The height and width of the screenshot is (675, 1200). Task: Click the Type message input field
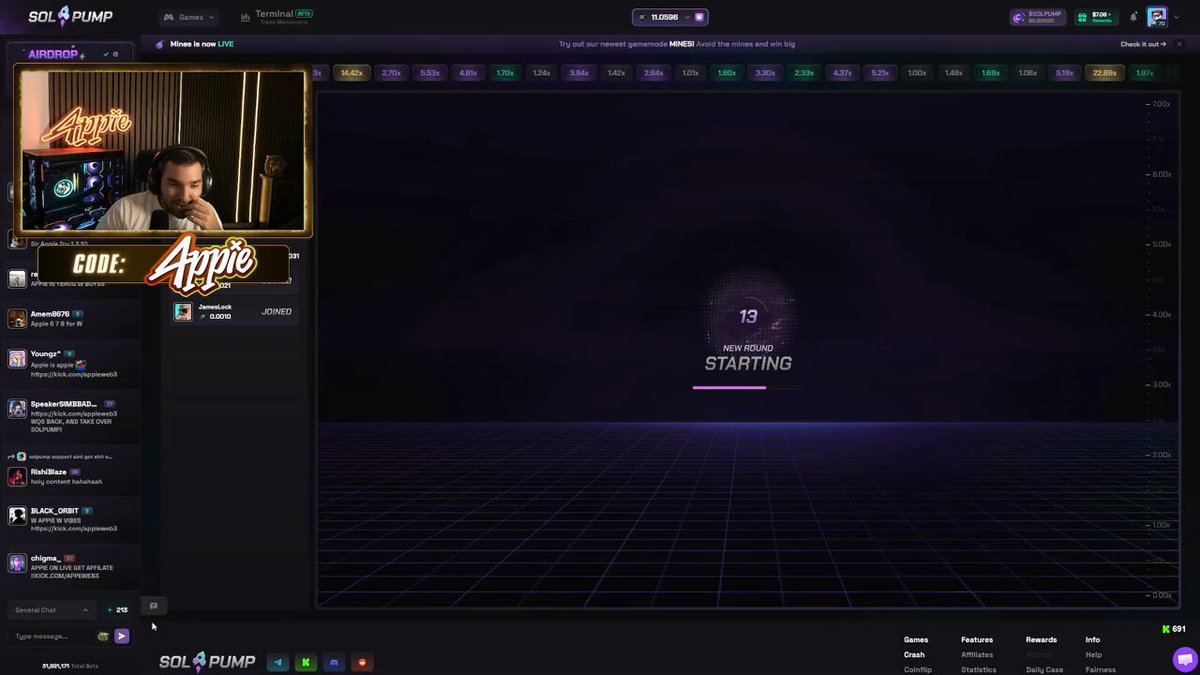click(50, 636)
